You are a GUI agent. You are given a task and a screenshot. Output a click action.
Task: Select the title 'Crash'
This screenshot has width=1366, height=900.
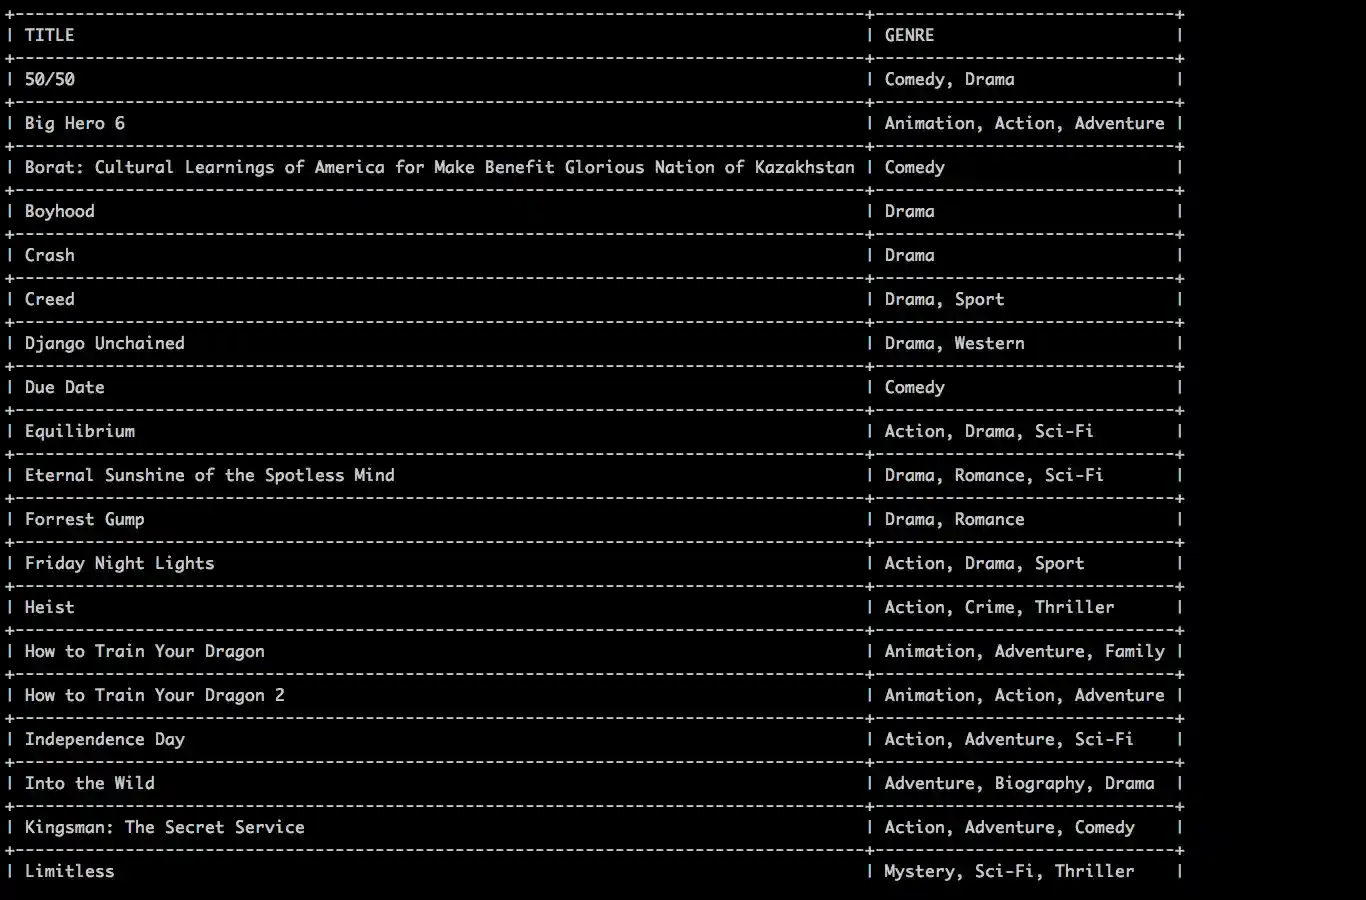click(49, 255)
